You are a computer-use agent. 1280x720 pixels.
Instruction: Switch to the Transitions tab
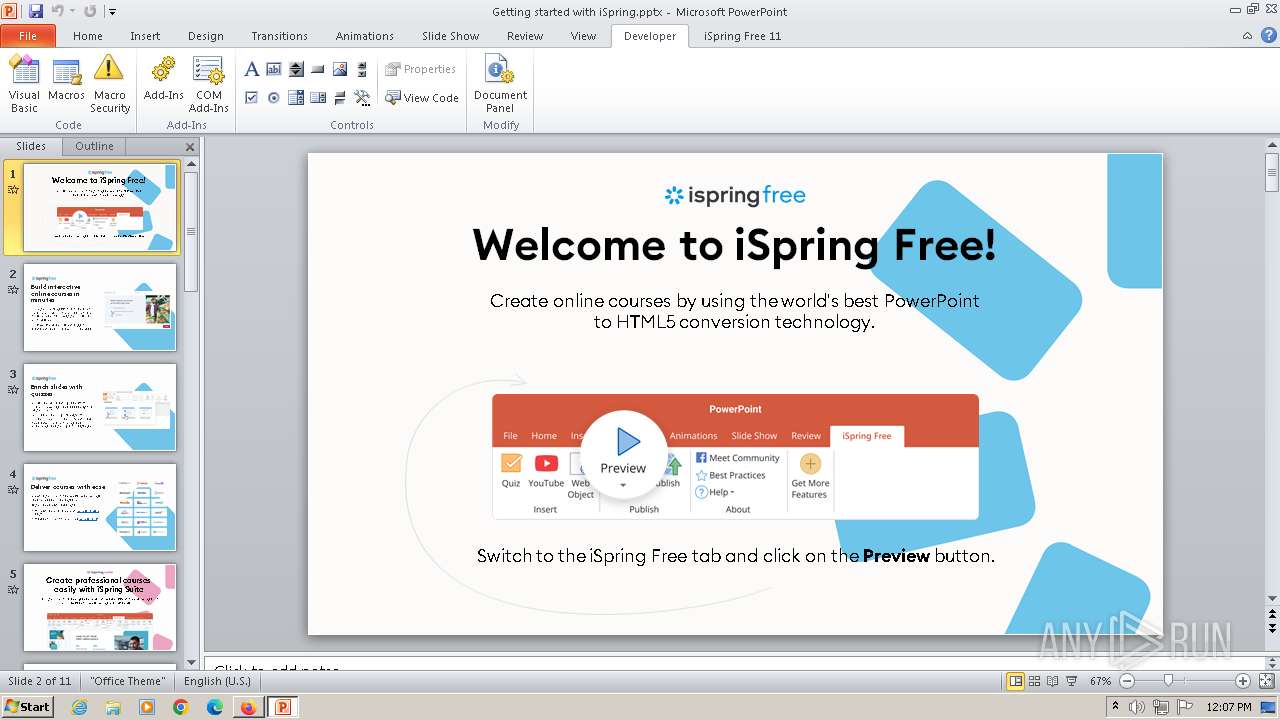[x=280, y=36]
